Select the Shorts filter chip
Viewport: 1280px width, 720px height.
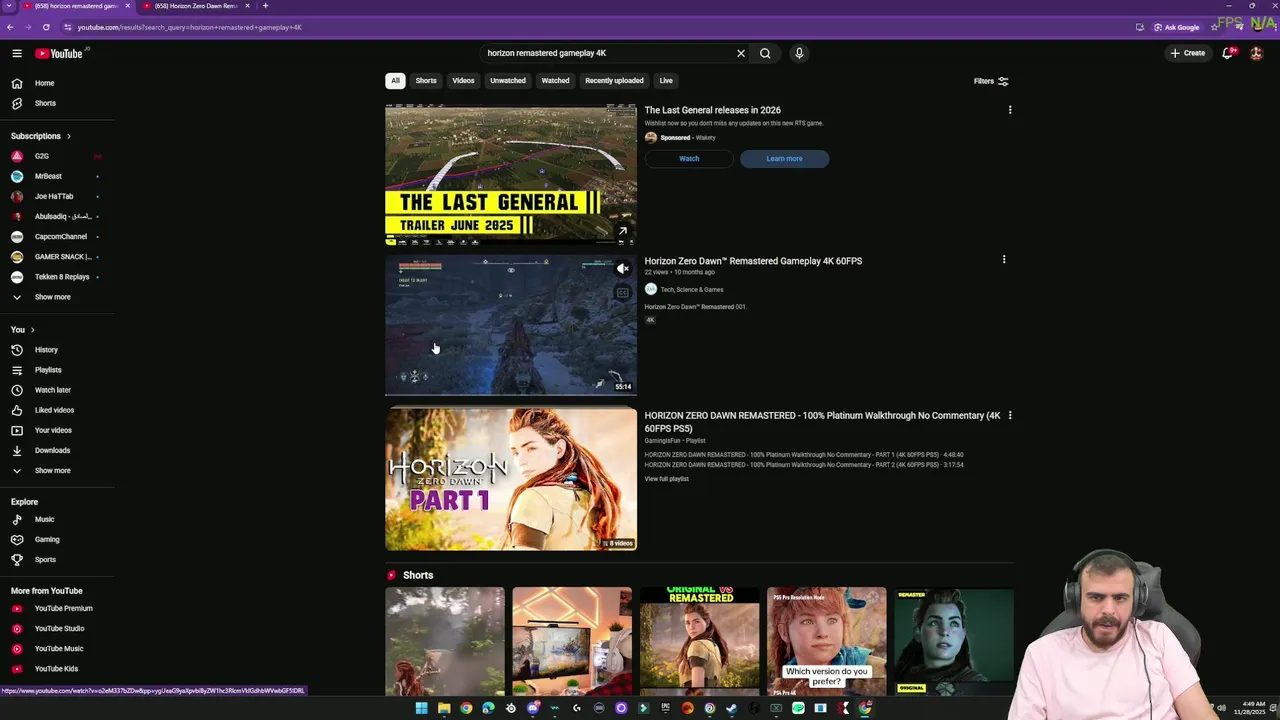[x=426, y=80]
